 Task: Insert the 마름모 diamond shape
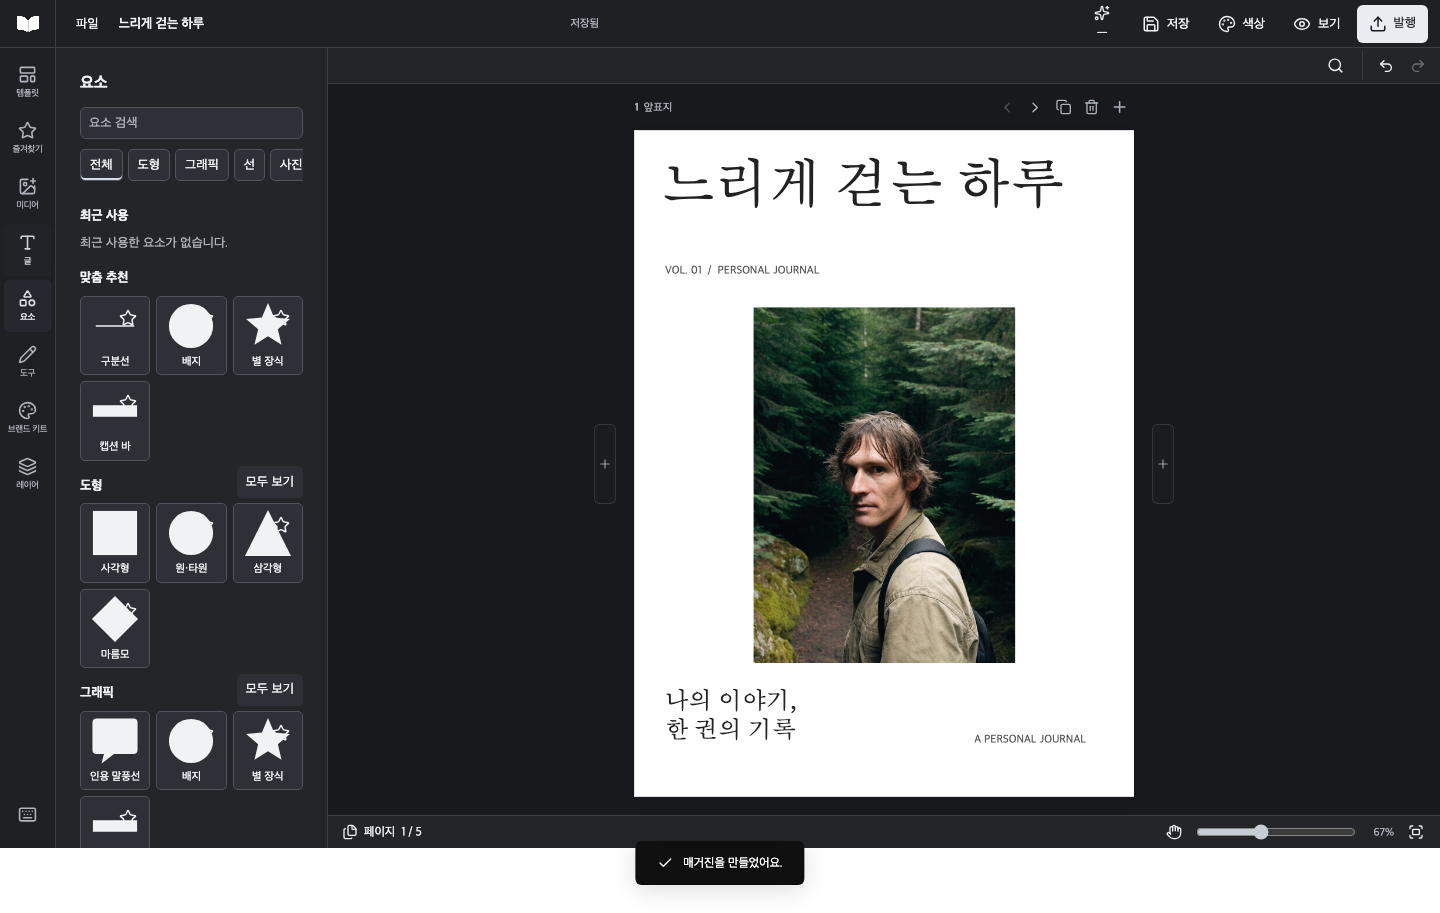115,628
